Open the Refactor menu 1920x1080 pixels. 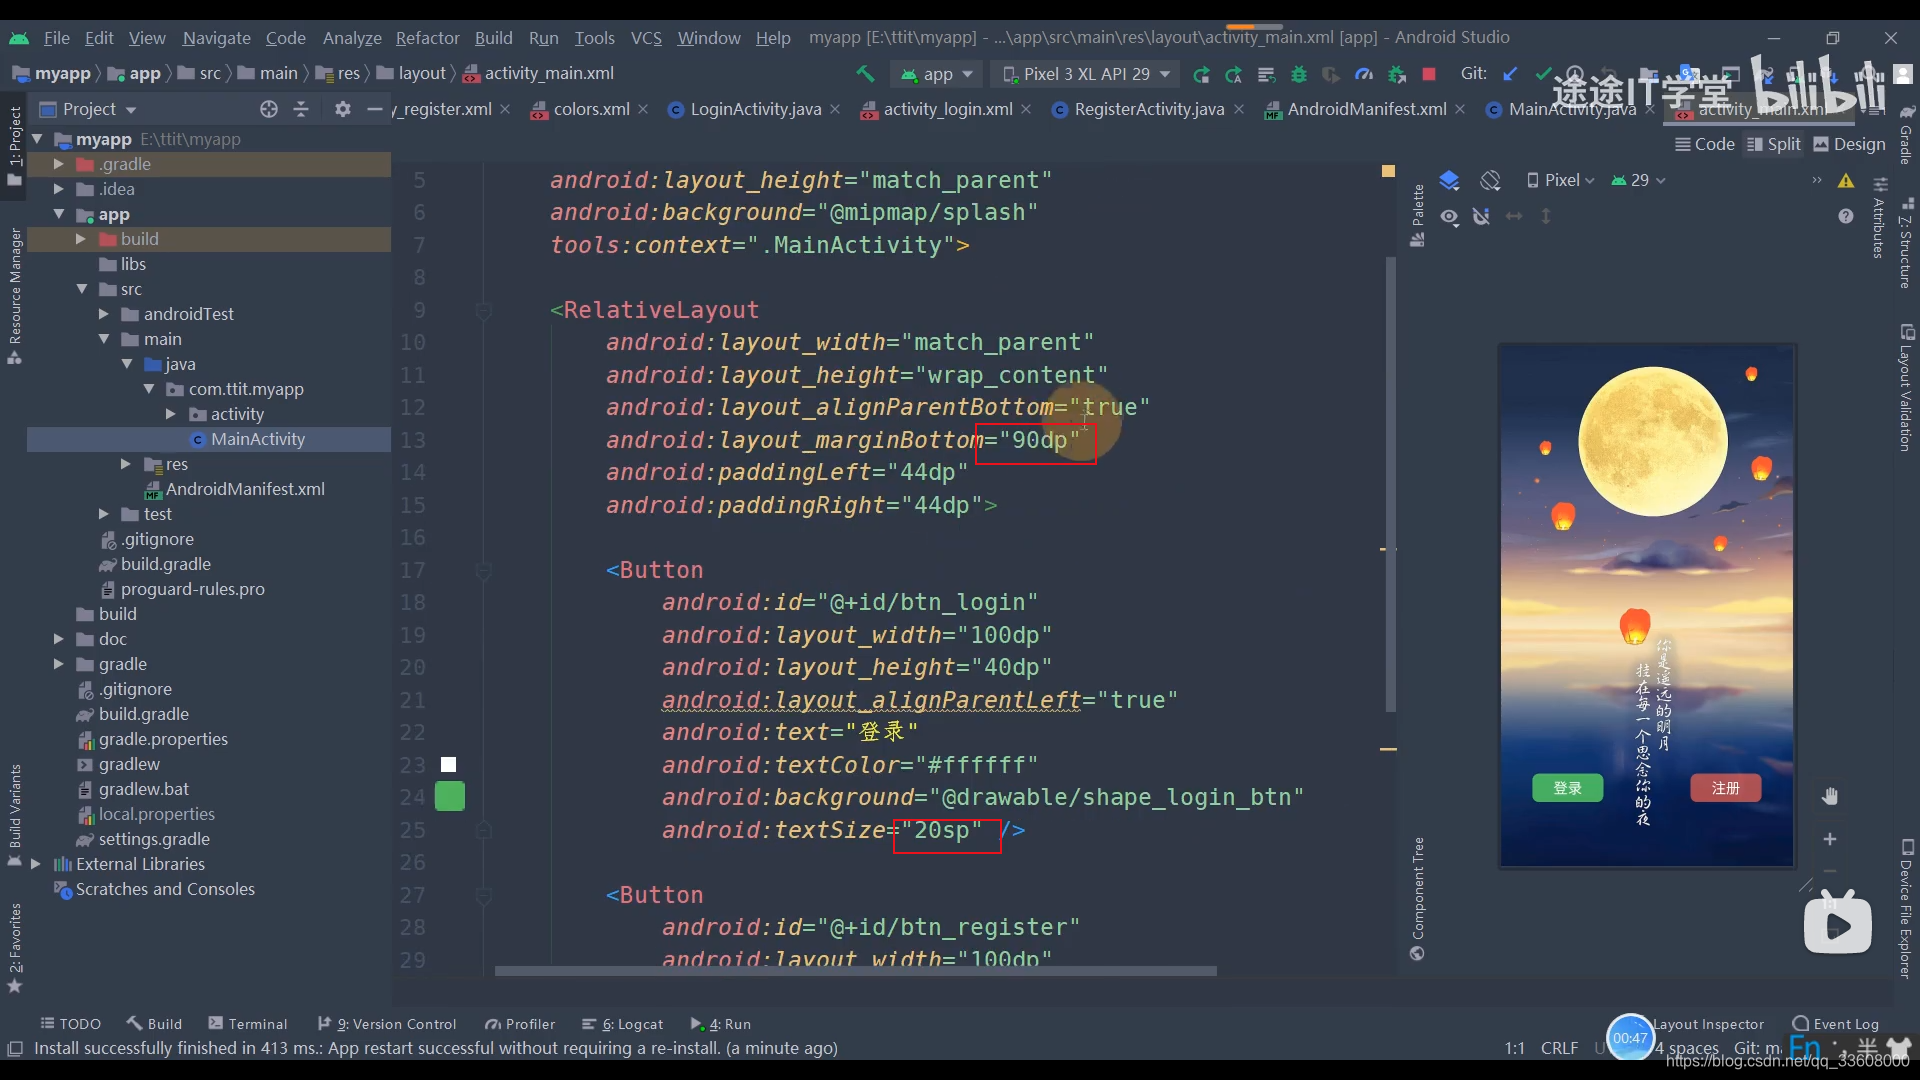[427, 37]
